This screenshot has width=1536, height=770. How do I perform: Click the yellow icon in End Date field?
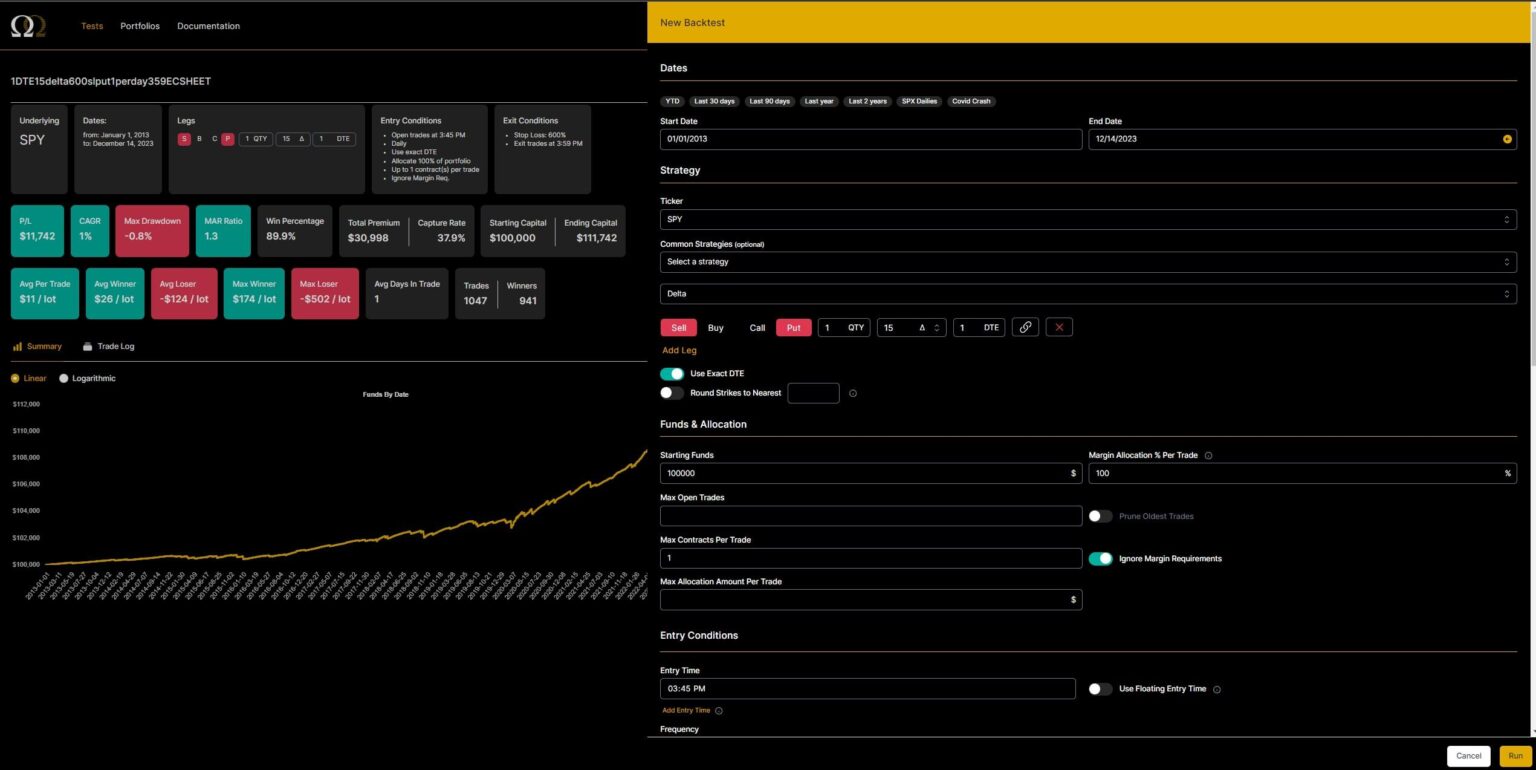coord(1507,139)
